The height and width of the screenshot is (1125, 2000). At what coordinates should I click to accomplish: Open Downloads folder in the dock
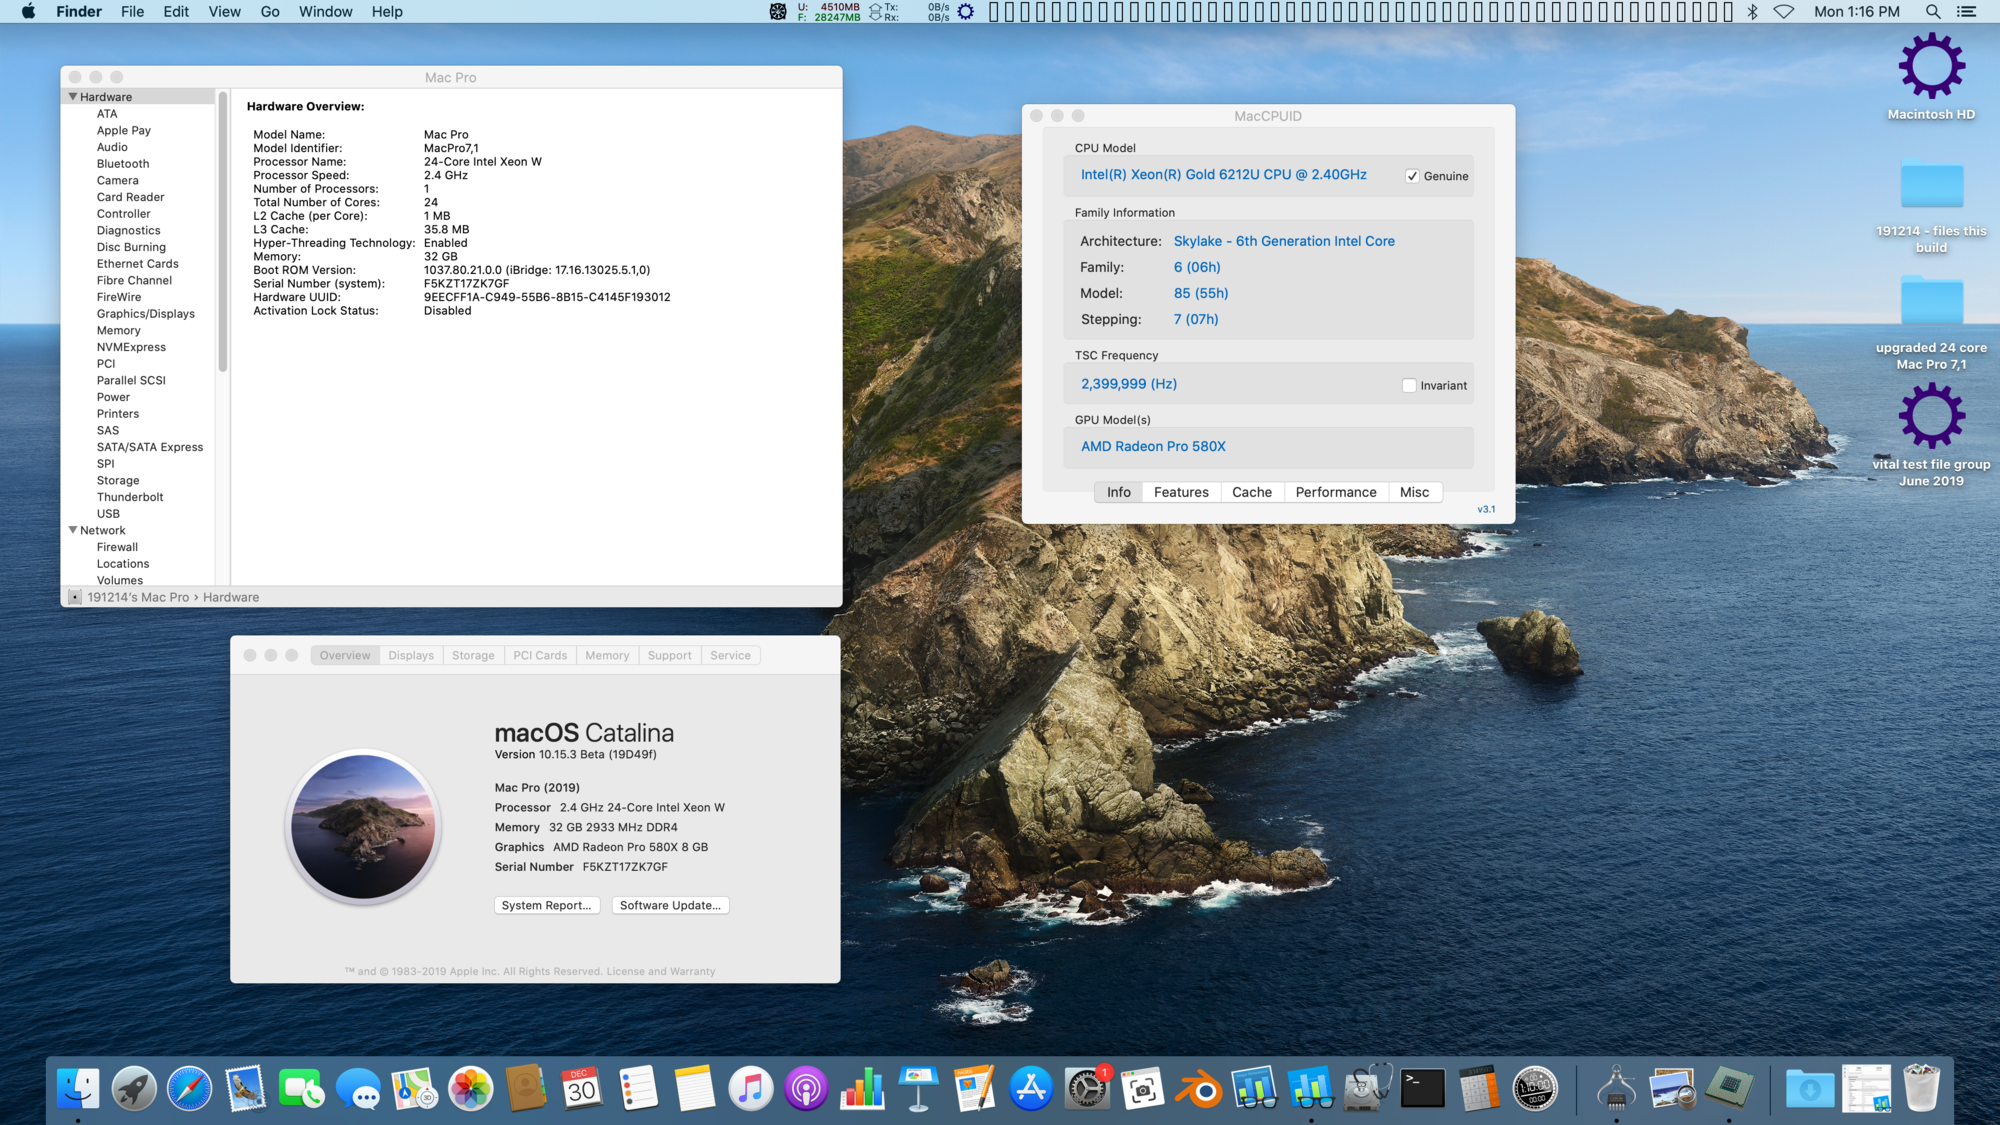coord(1810,1089)
